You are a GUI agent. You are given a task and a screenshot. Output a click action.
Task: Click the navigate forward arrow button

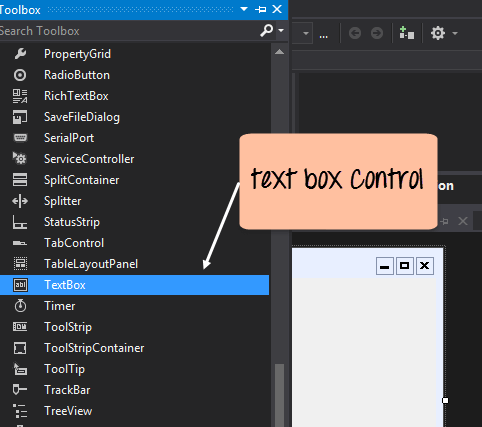(x=377, y=33)
